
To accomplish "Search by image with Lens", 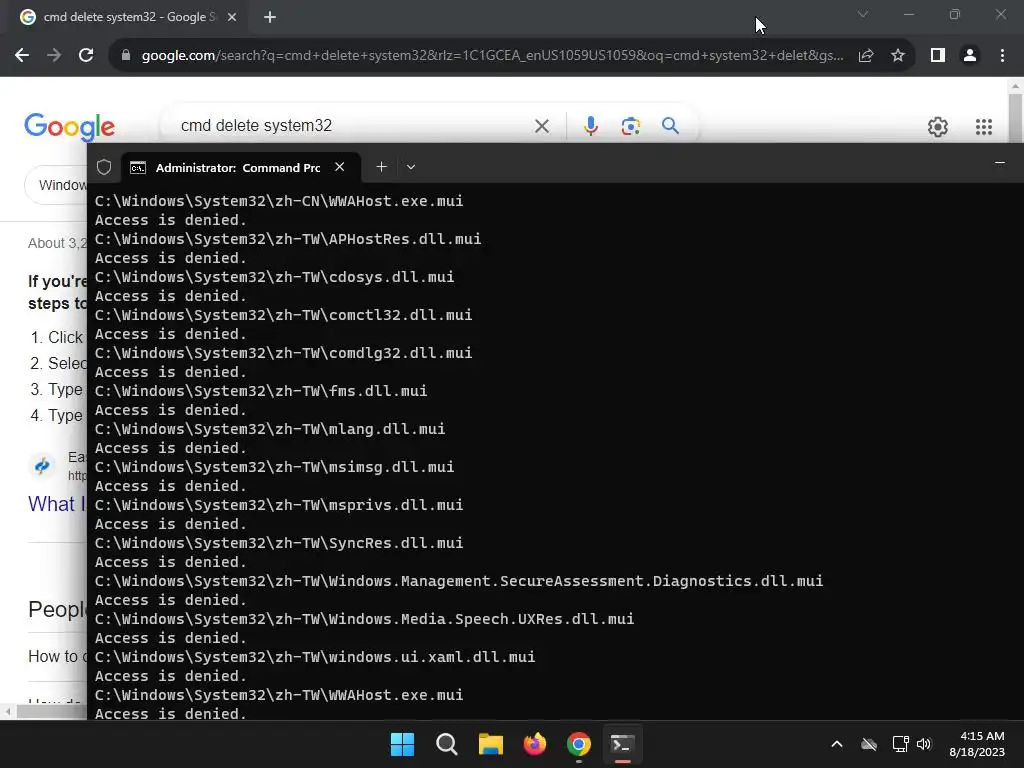I will pyautogui.click(x=630, y=126).
